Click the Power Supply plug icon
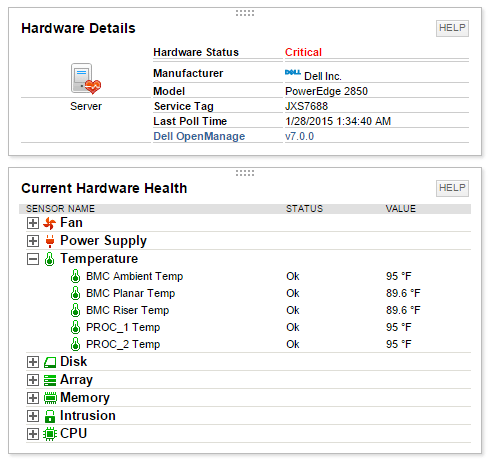The width and height of the screenshot is (491, 461). point(50,241)
